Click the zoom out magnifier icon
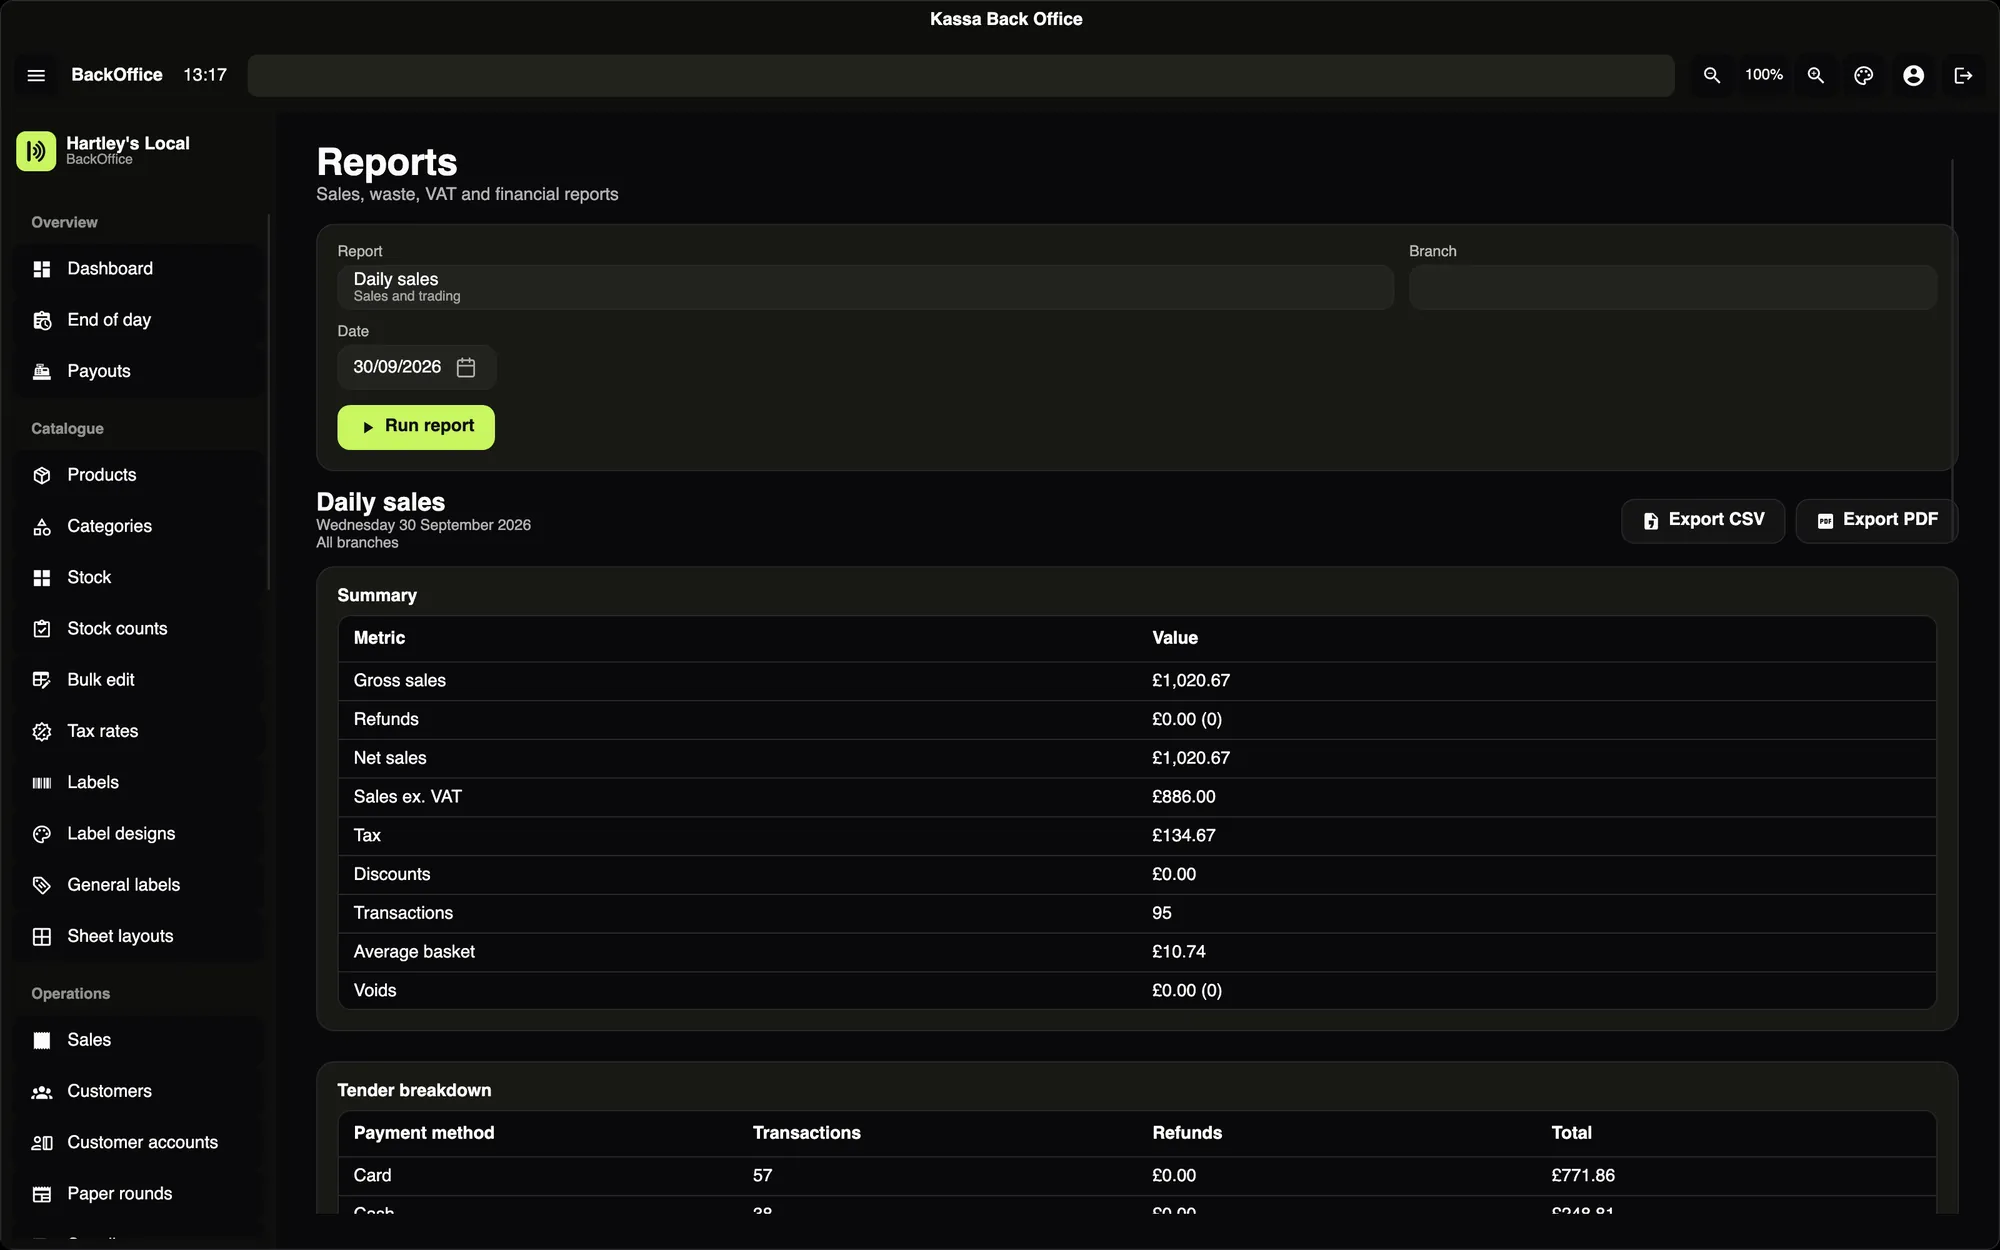 (x=1712, y=75)
